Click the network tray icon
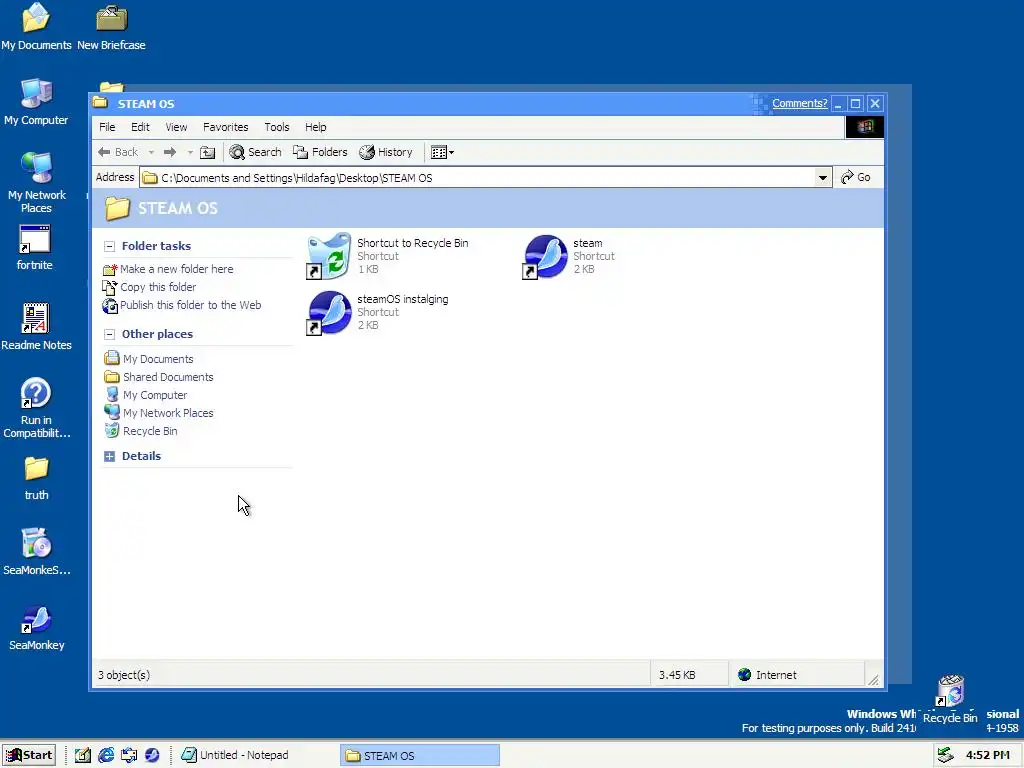Viewport: 1024px width, 768px height. tap(946, 755)
